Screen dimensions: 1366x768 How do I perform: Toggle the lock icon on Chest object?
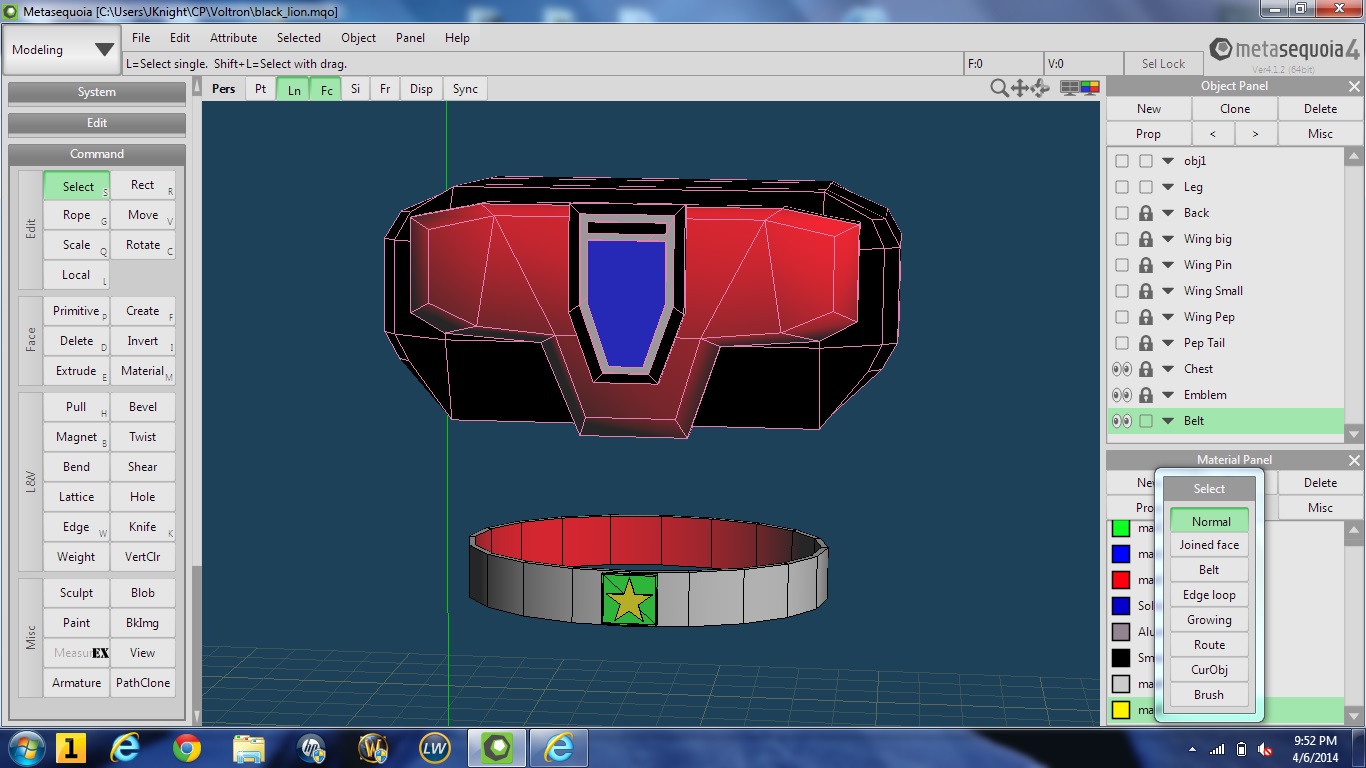[1146, 369]
